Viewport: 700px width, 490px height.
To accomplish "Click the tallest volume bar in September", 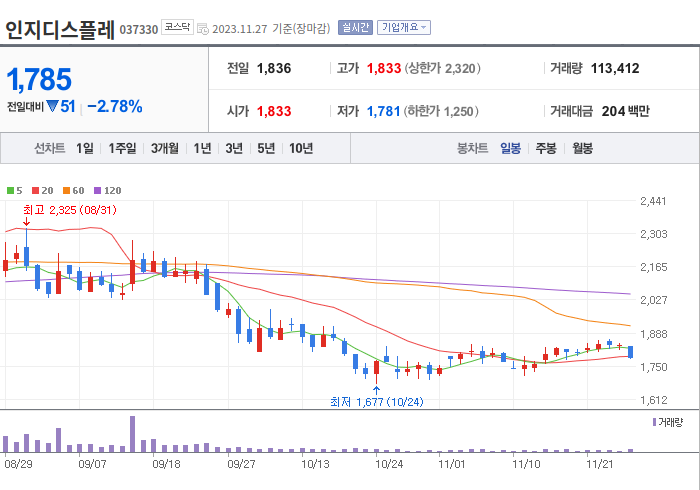I will pyautogui.click(x=133, y=434).
